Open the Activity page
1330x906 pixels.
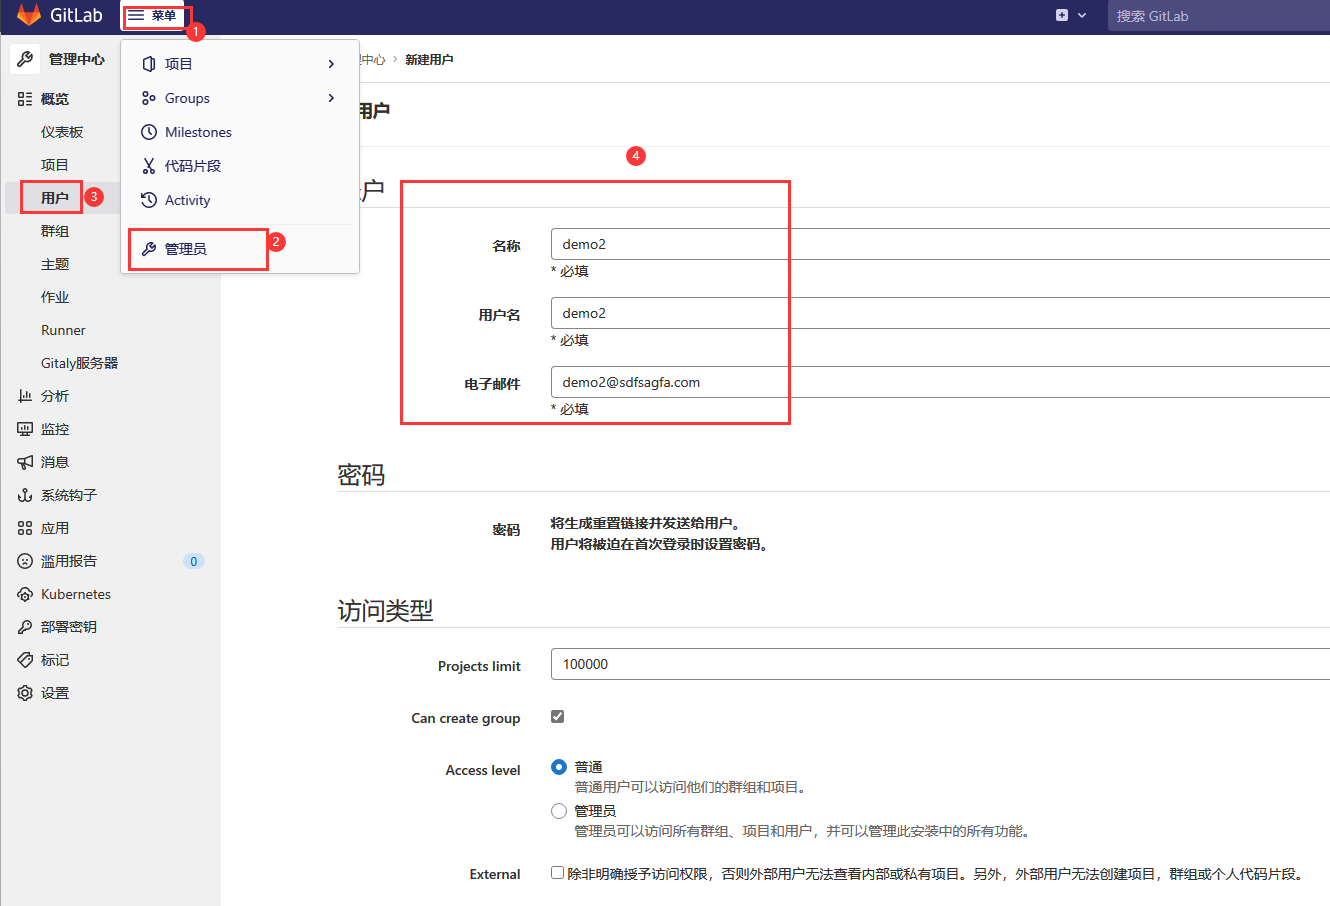187,199
